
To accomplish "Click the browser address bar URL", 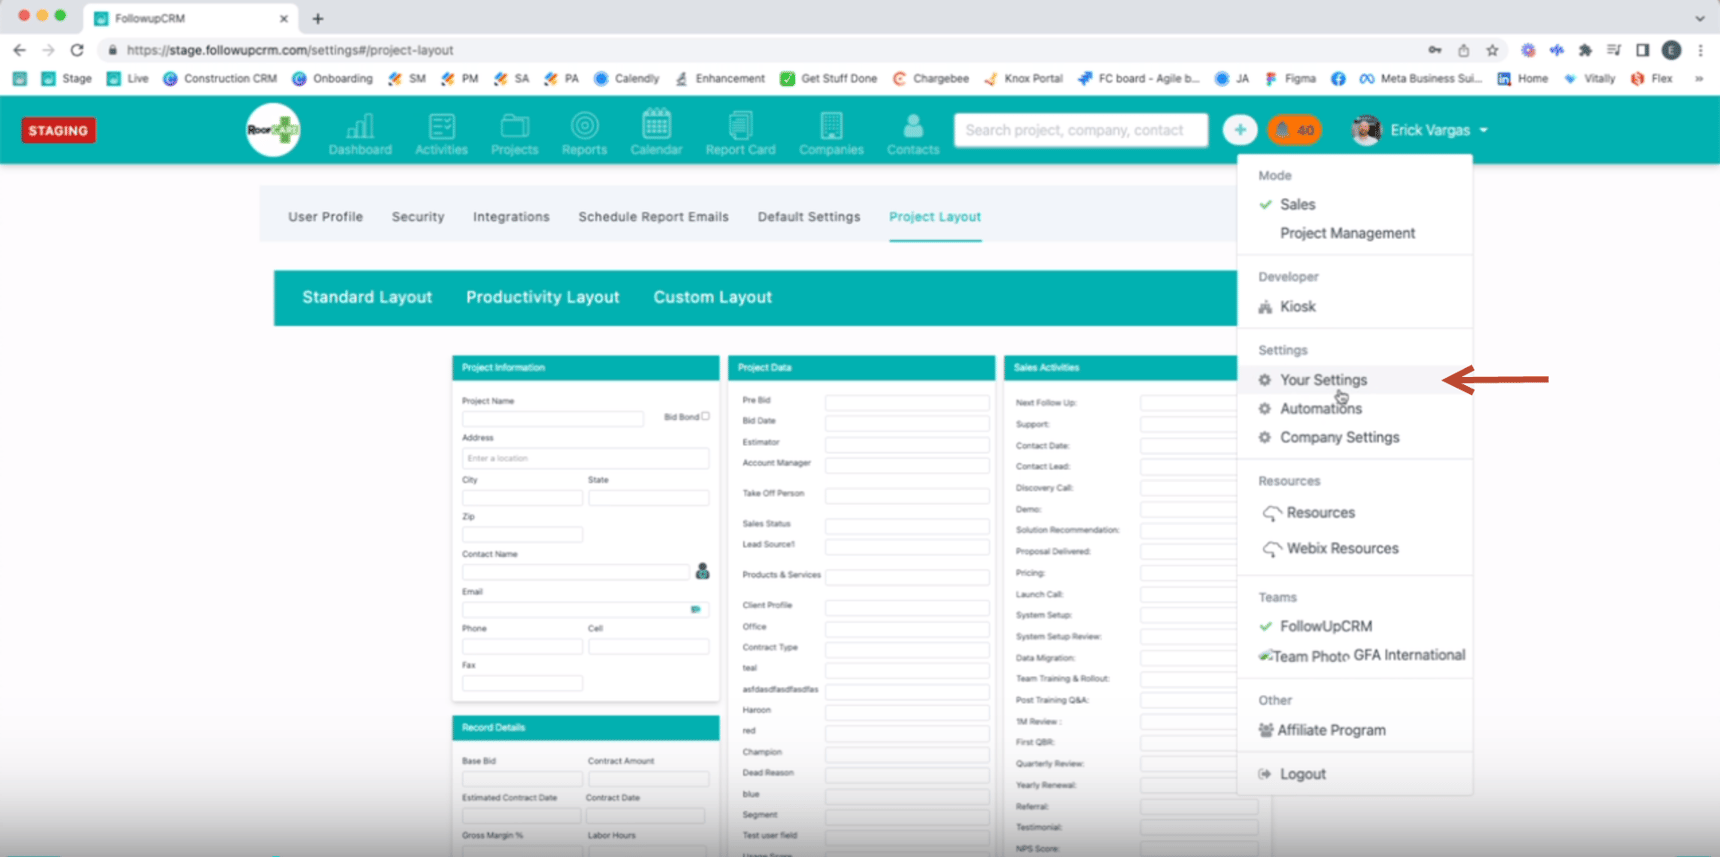I will [290, 50].
